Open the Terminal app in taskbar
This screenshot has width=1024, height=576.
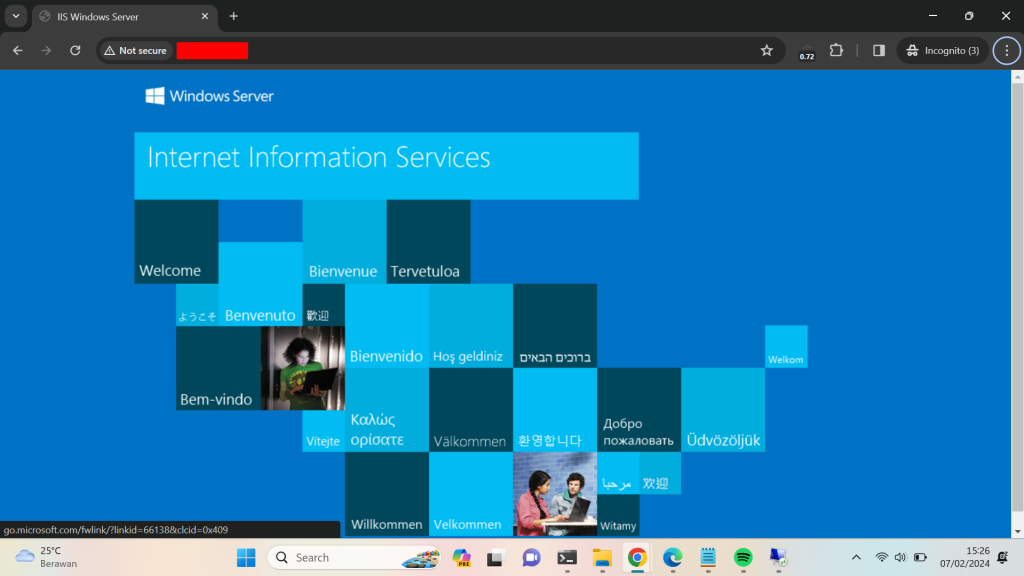coord(567,557)
